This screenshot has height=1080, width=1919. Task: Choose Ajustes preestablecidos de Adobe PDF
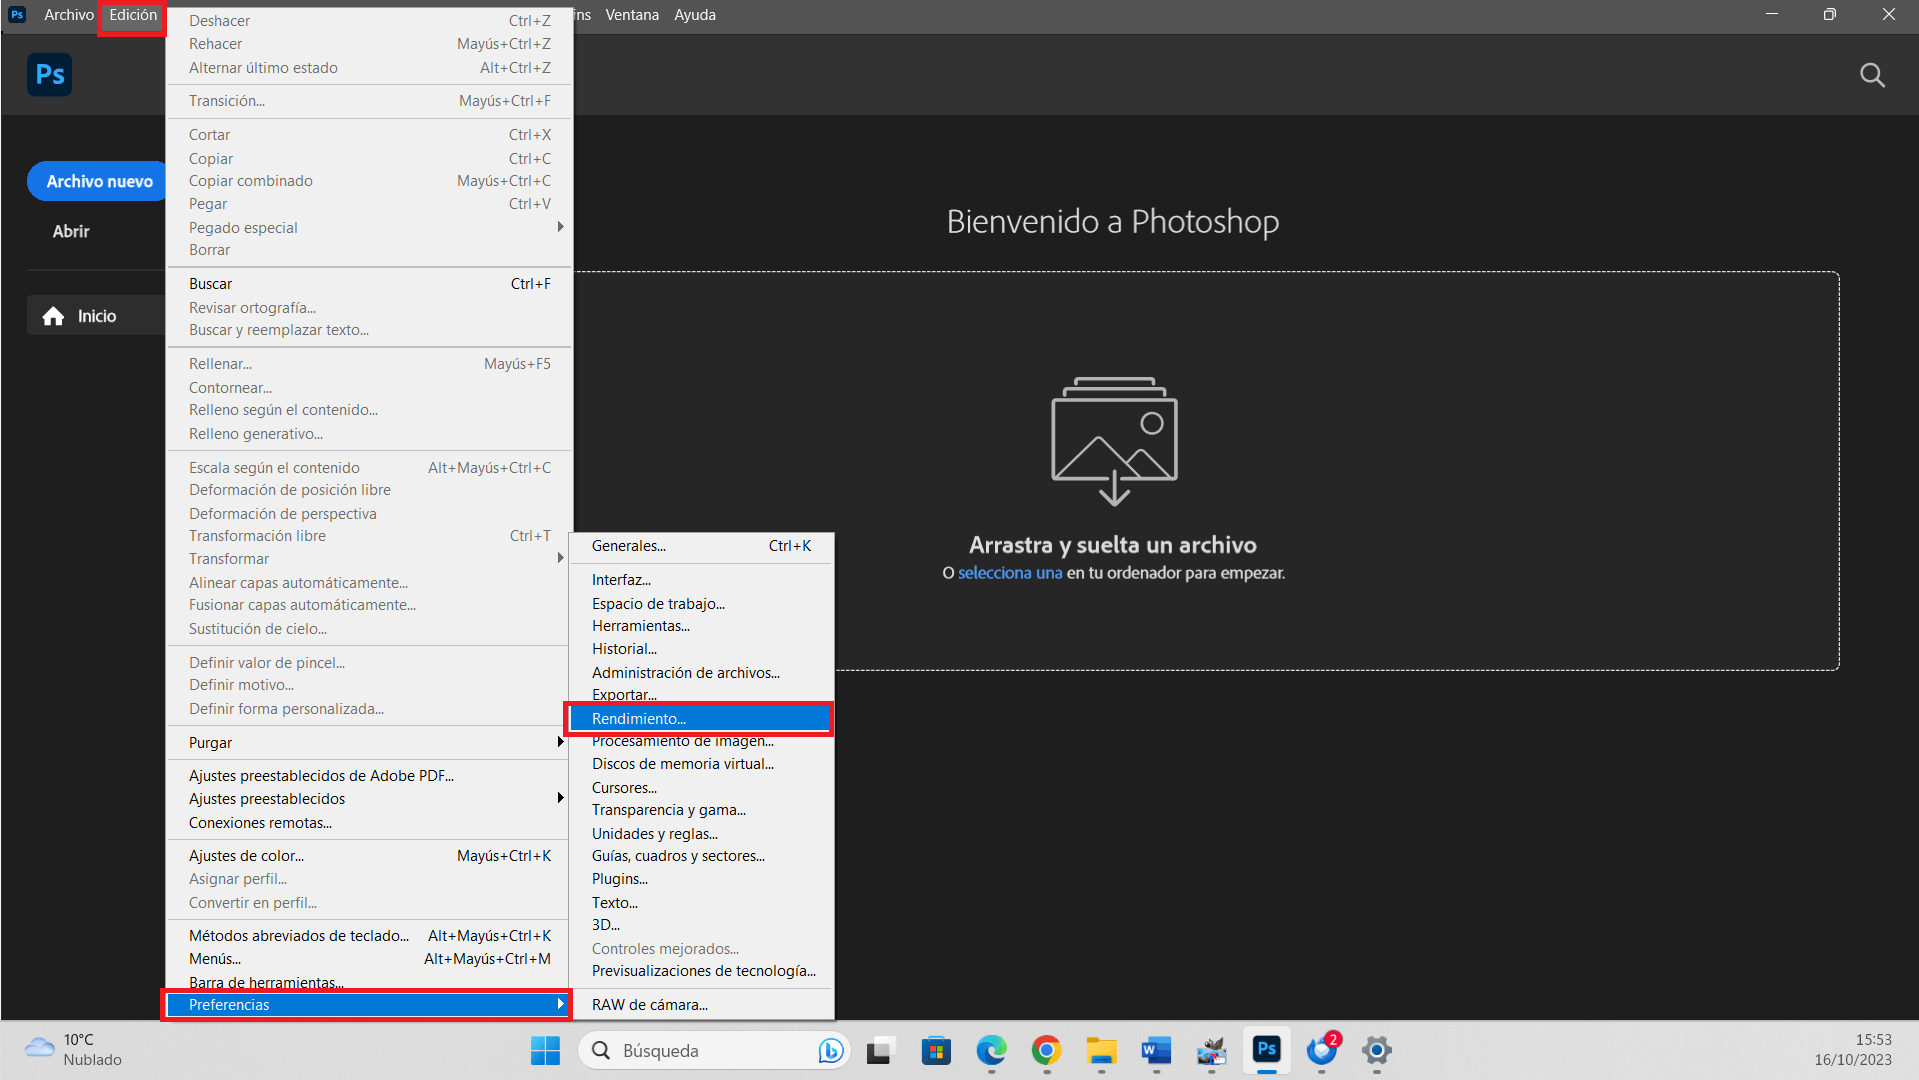click(369, 776)
